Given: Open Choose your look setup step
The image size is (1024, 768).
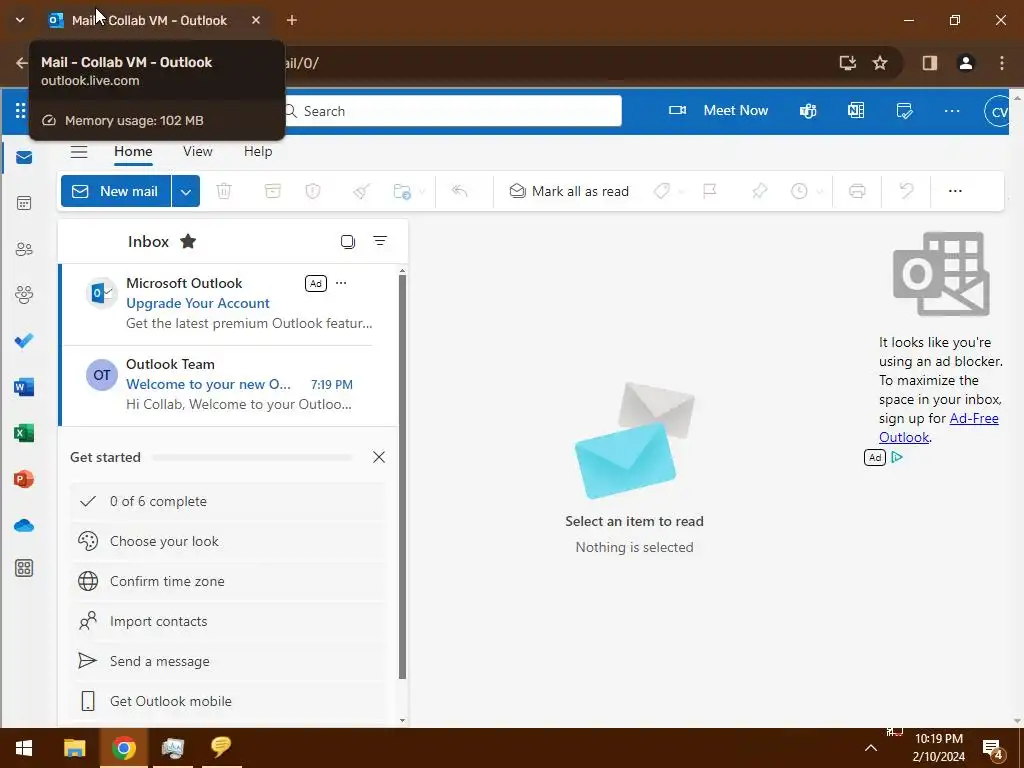Looking at the screenshot, I should coord(227,541).
